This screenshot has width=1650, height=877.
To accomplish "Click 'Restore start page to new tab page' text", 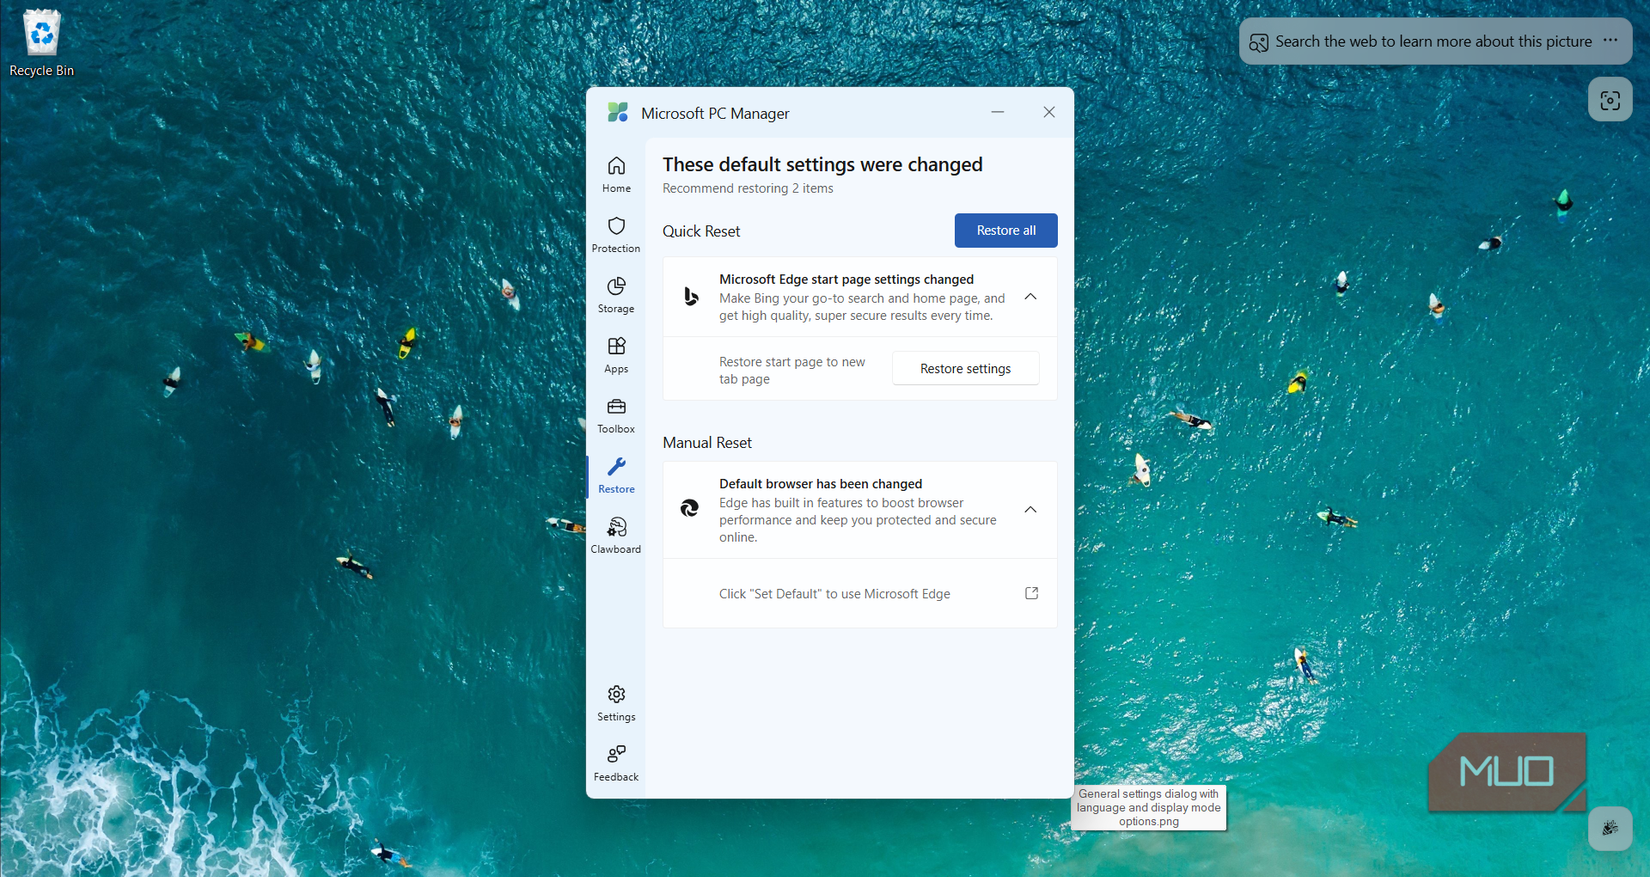I will click(792, 370).
